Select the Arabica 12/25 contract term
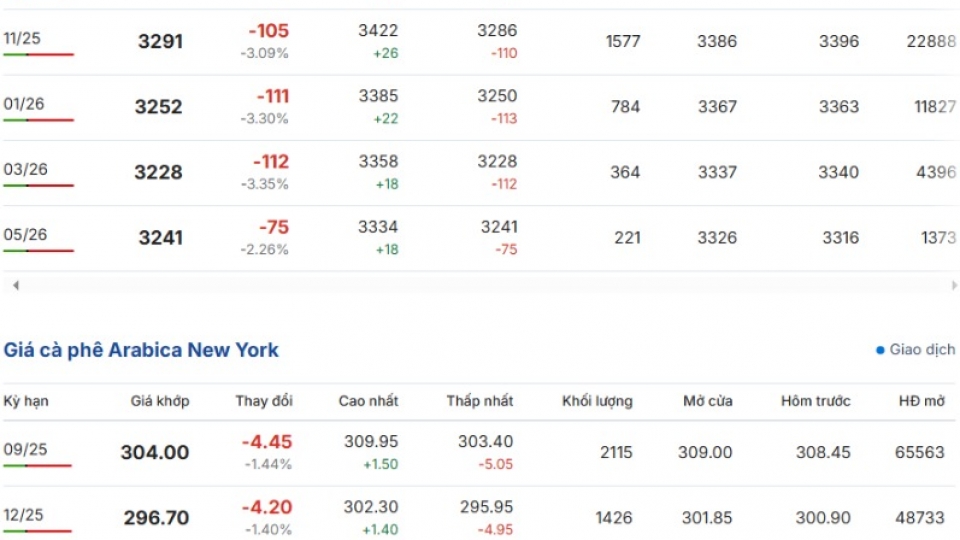The height and width of the screenshot is (540, 960). tap(23, 515)
